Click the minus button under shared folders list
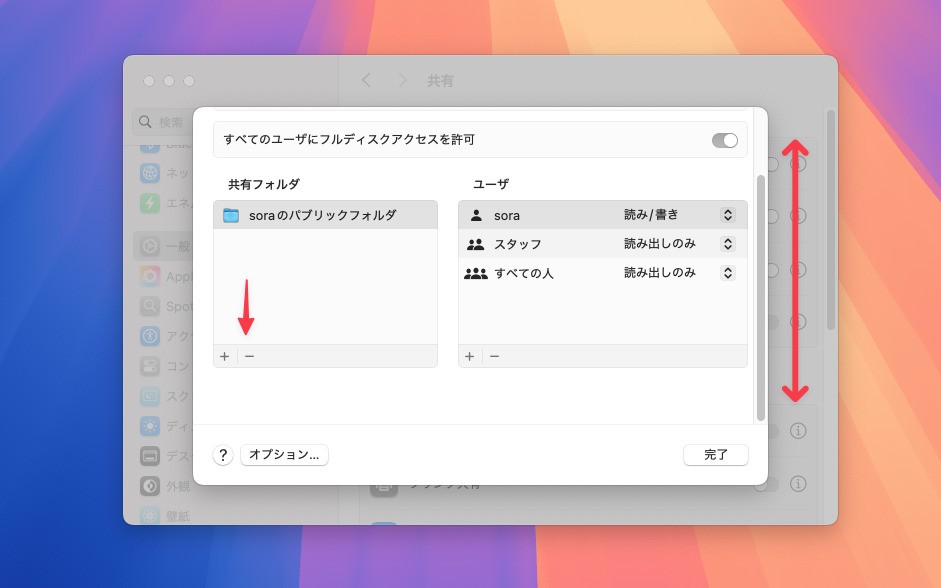The image size is (941, 588). click(x=249, y=356)
